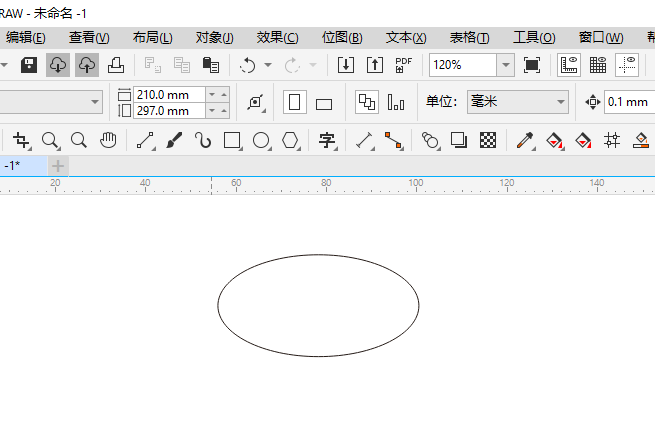Click the Publish to PDF icon
This screenshot has width=655, height=434.
coord(404,65)
